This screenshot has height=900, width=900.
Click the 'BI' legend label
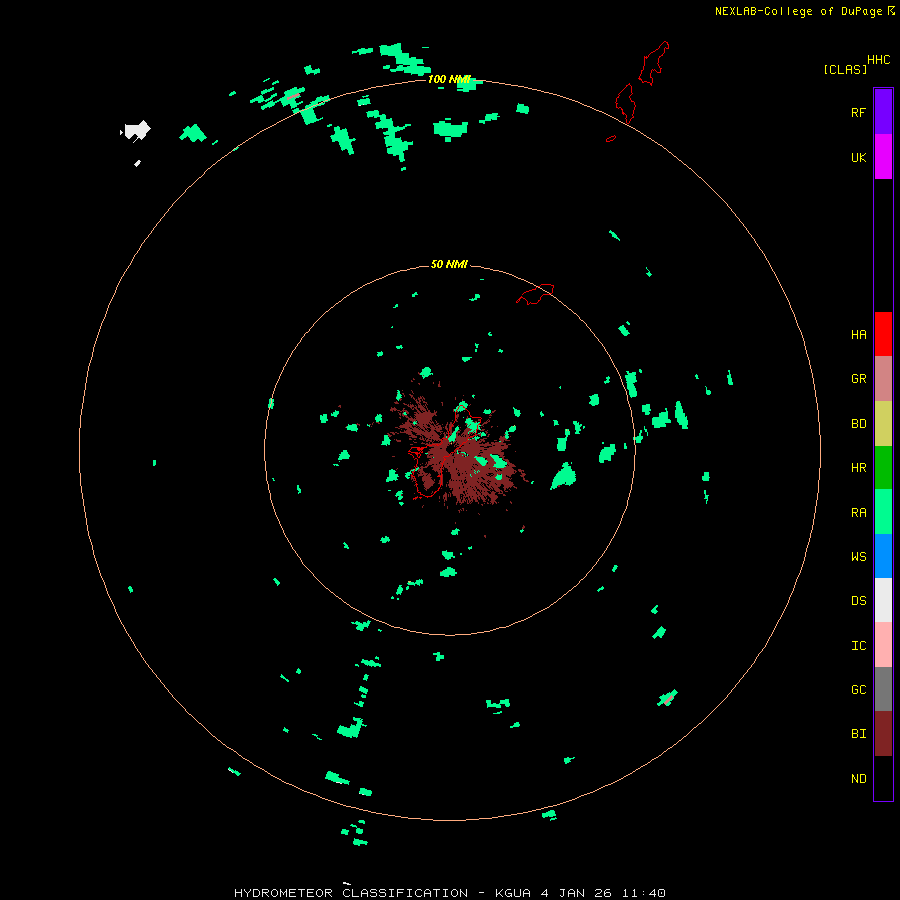coord(858,734)
